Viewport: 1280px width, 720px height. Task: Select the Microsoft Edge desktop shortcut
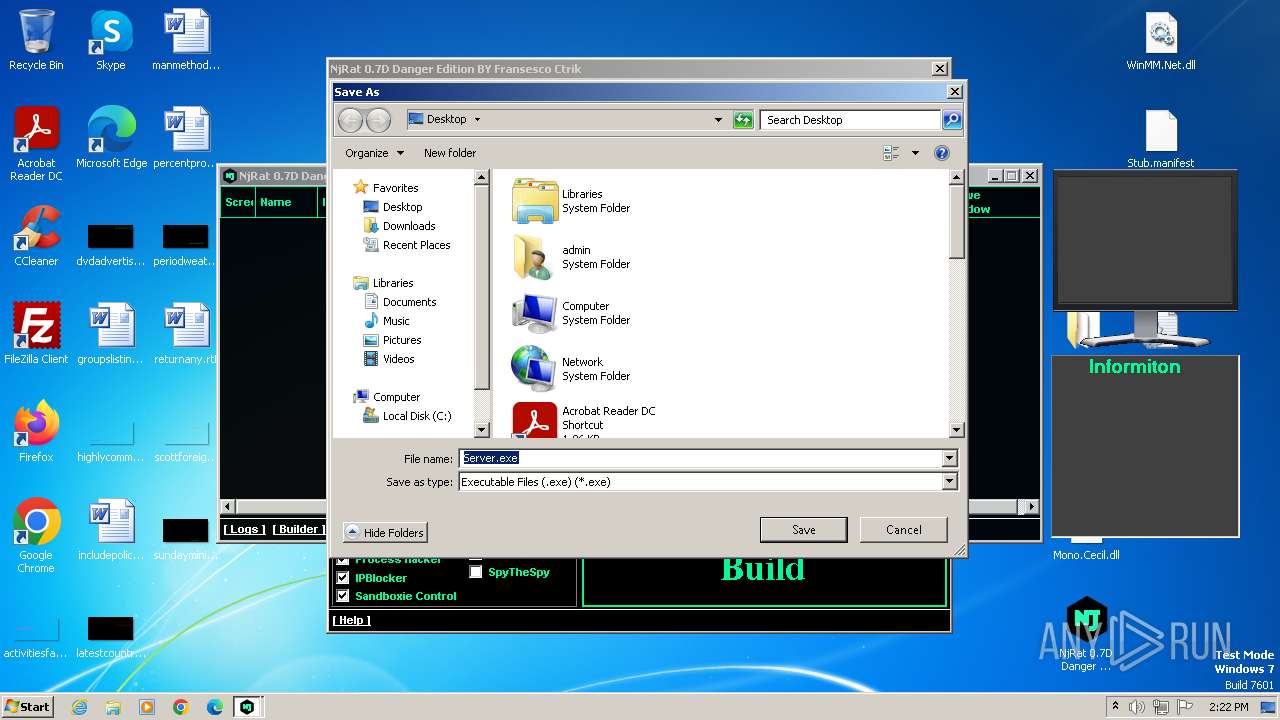coord(111,137)
